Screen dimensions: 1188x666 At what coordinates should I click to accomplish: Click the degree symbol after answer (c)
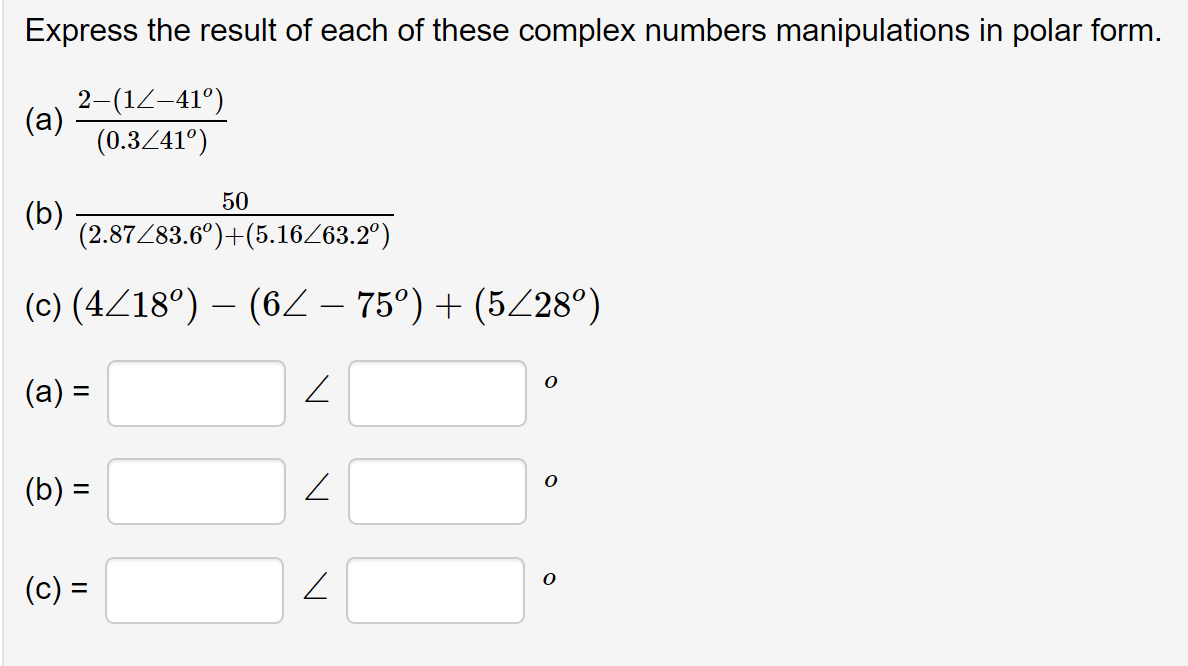click(549, 578)
